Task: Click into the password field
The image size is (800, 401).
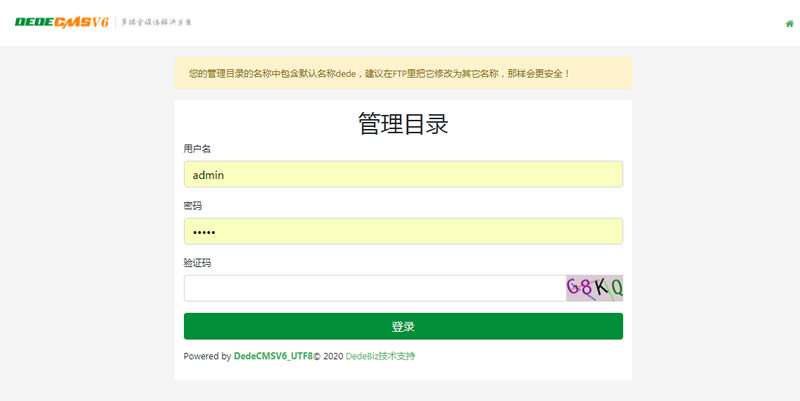Action: click(x=403, y=231)
